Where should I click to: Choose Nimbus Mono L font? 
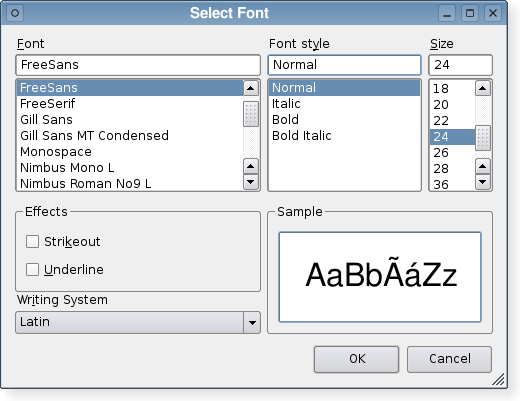tap(130, 168)
